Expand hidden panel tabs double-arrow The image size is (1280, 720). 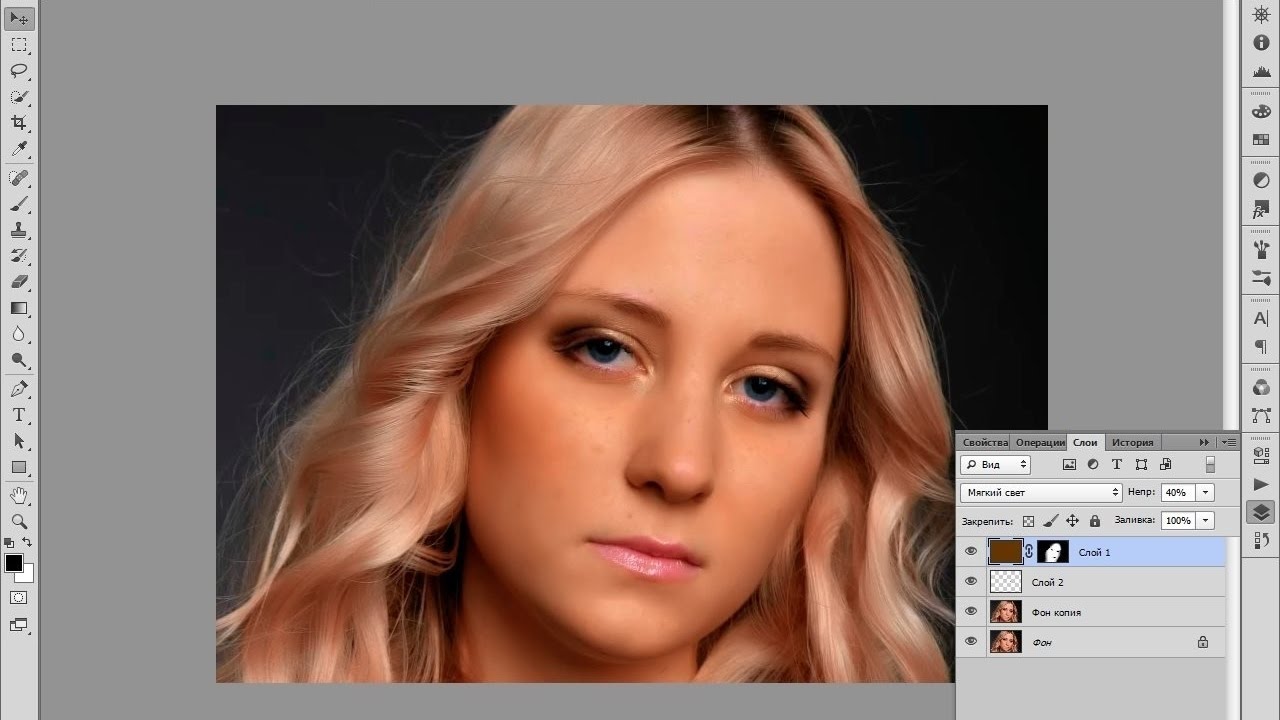pyautogui.click(x=1204, y=442)
